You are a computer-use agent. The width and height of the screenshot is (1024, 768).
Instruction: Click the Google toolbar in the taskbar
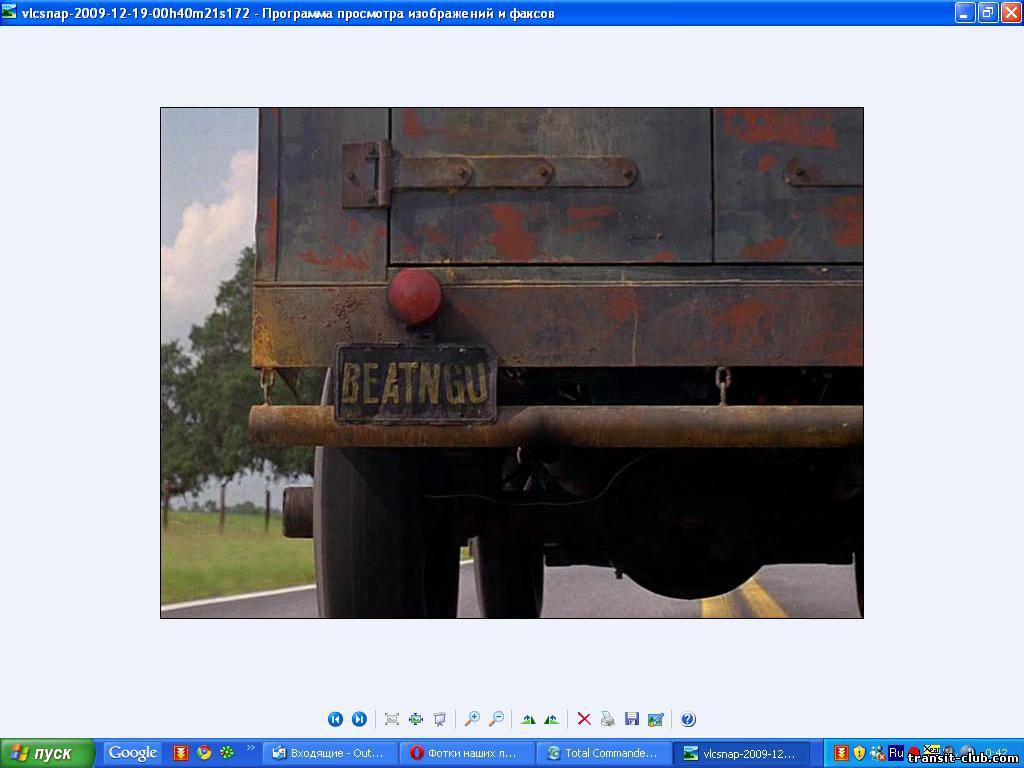click(x=133, y=753)
